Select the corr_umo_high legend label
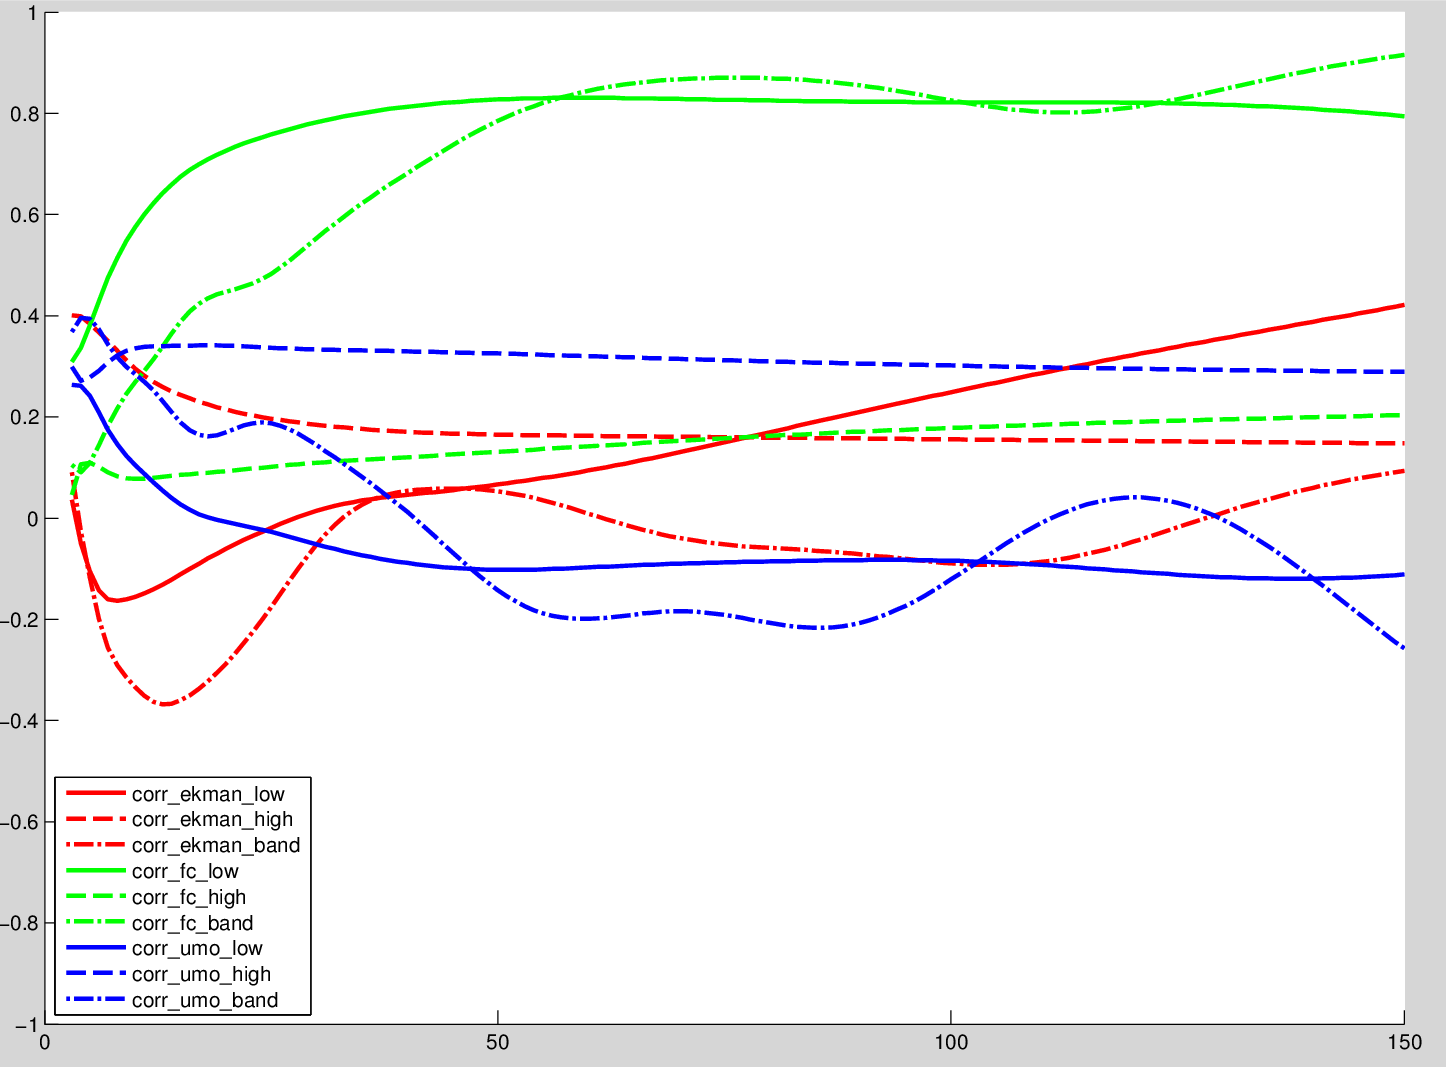This screenshot has height=1067, width=1446. pyautogui.click(x=201, y=975)
